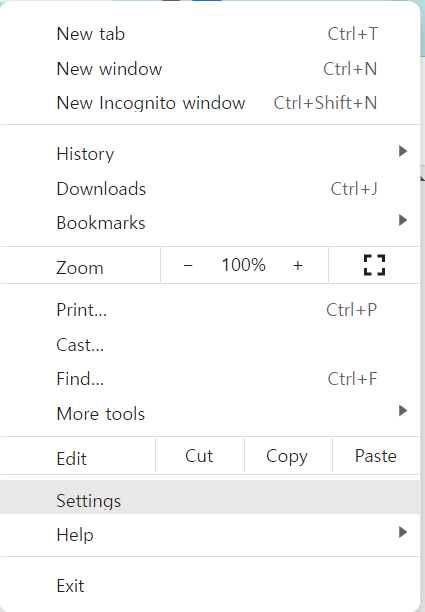425x612 pixels.
Task: Select Print... from the menu
Action: click(210, 310)
